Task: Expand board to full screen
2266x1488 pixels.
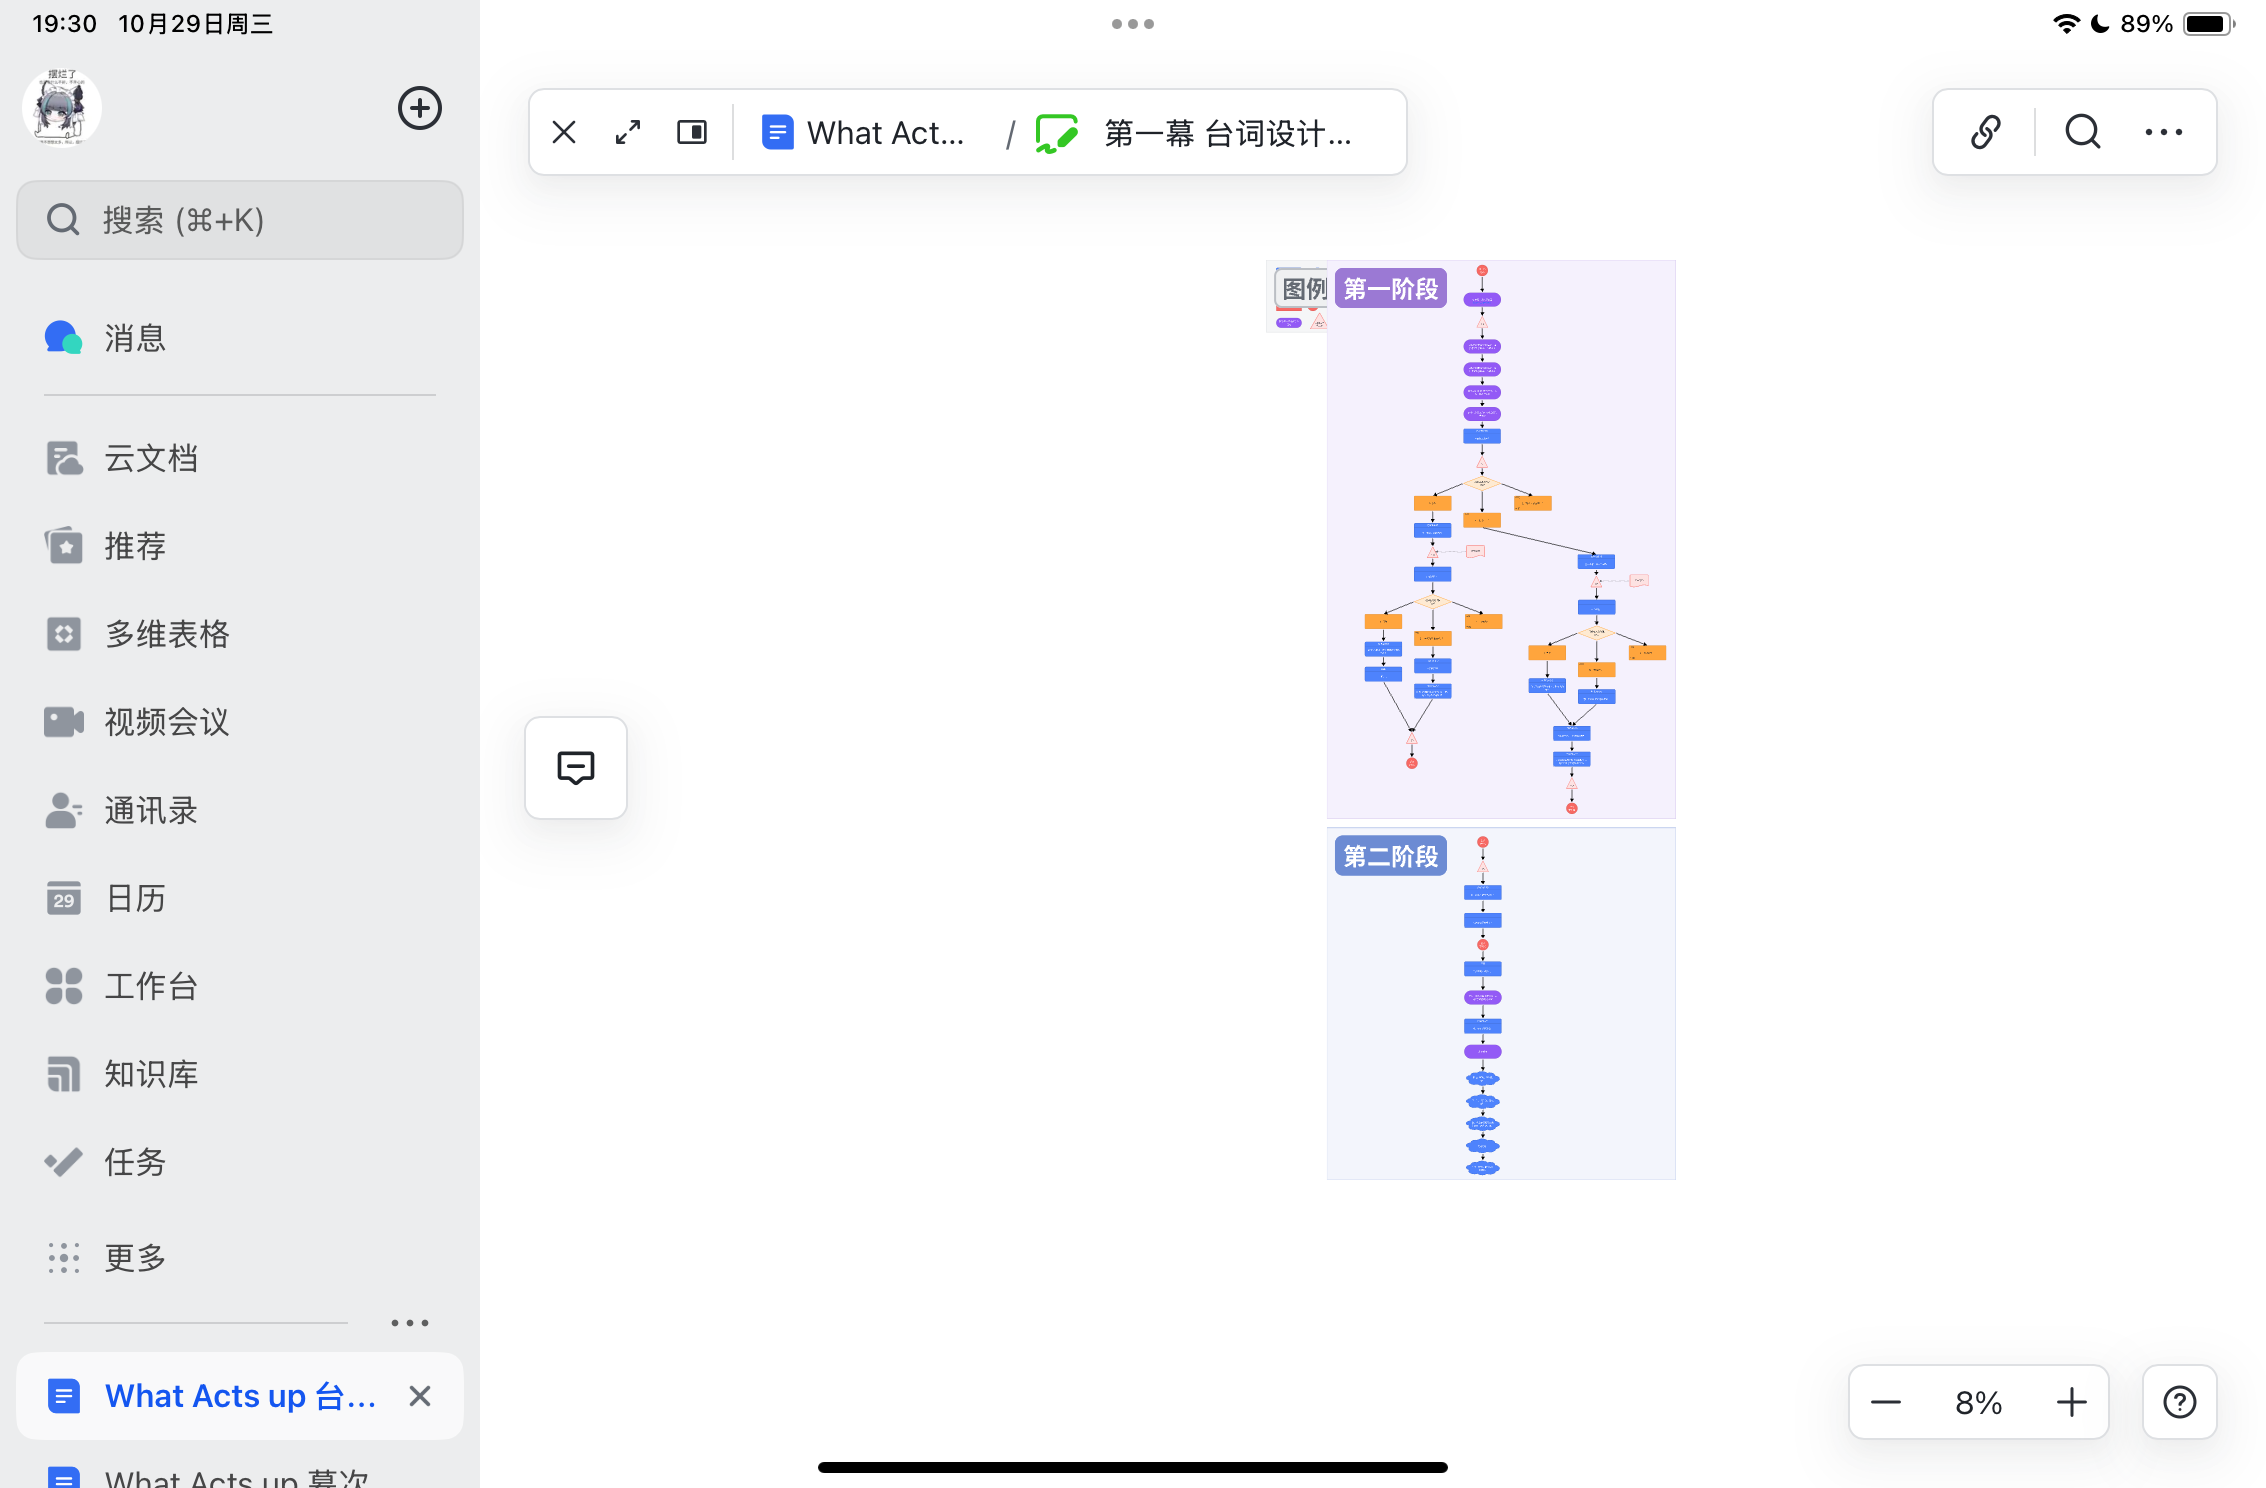Action: coord(628,132)
